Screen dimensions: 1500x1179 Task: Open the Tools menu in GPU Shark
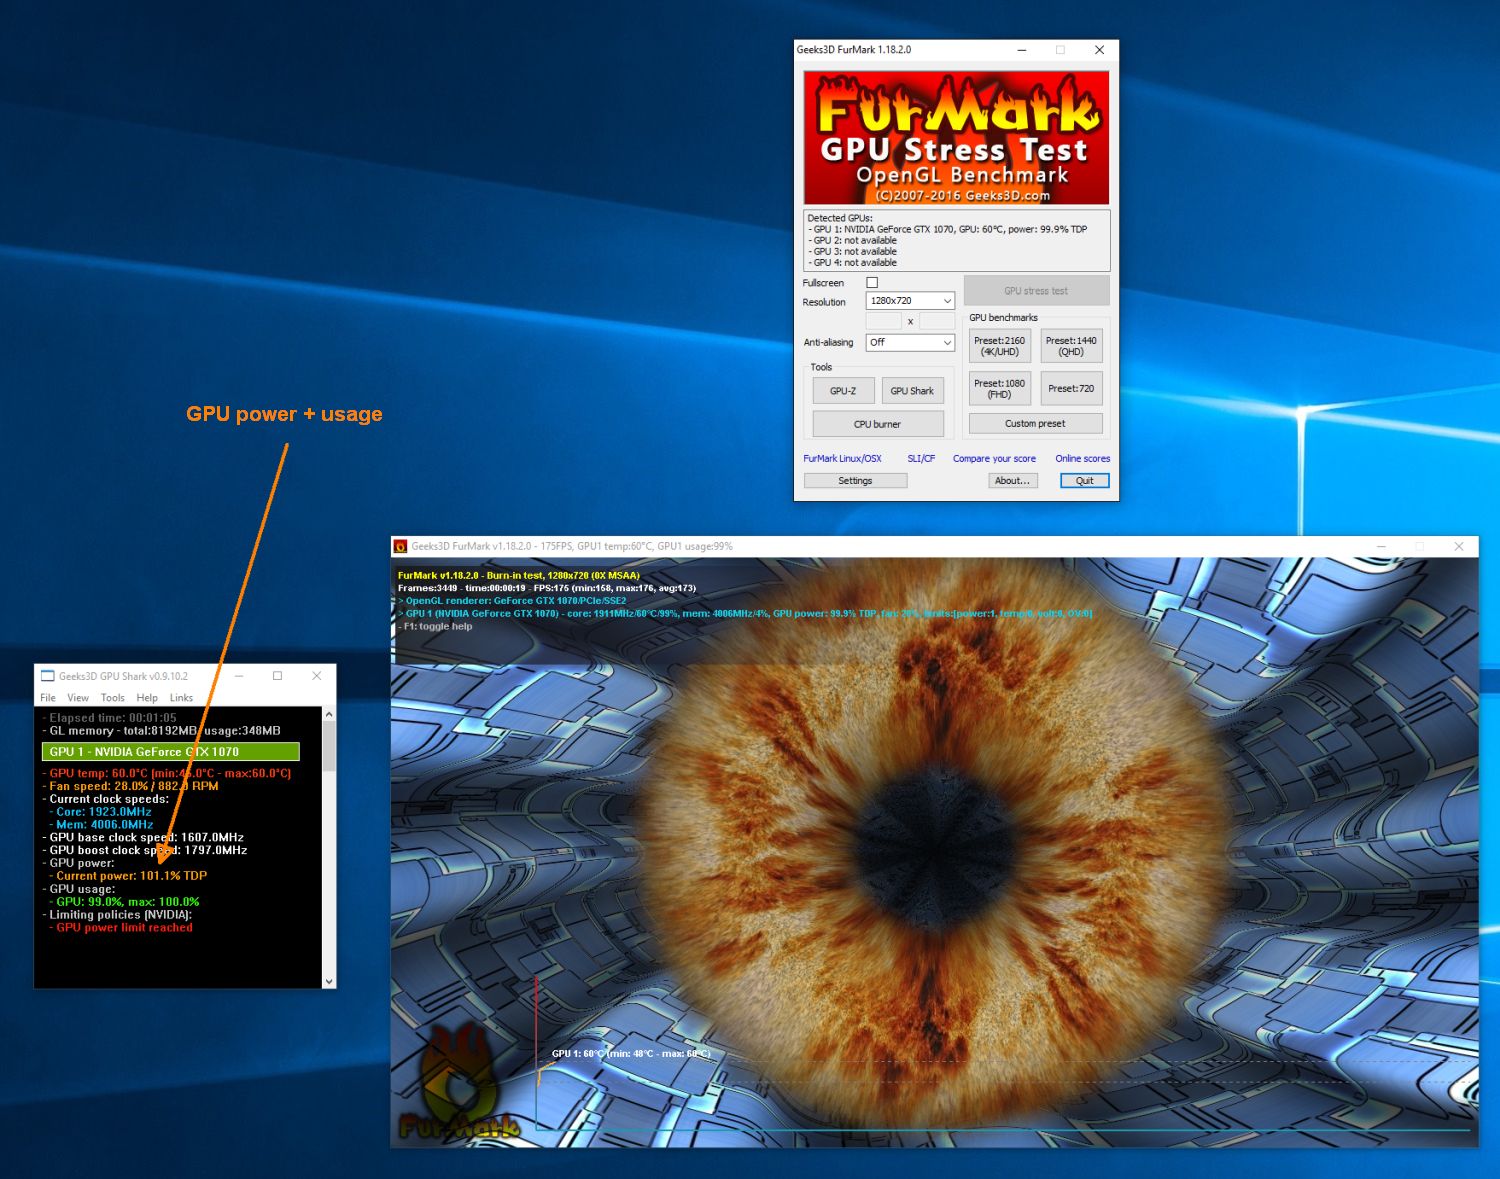coord(113,698)
